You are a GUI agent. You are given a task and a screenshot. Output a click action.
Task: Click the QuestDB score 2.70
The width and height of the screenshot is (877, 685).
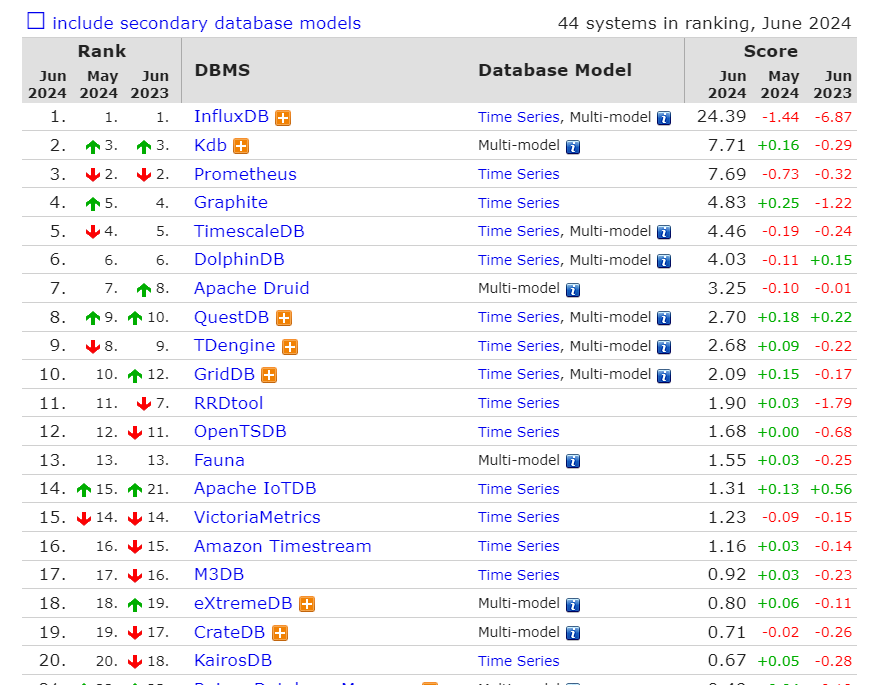tap(727, 317)
